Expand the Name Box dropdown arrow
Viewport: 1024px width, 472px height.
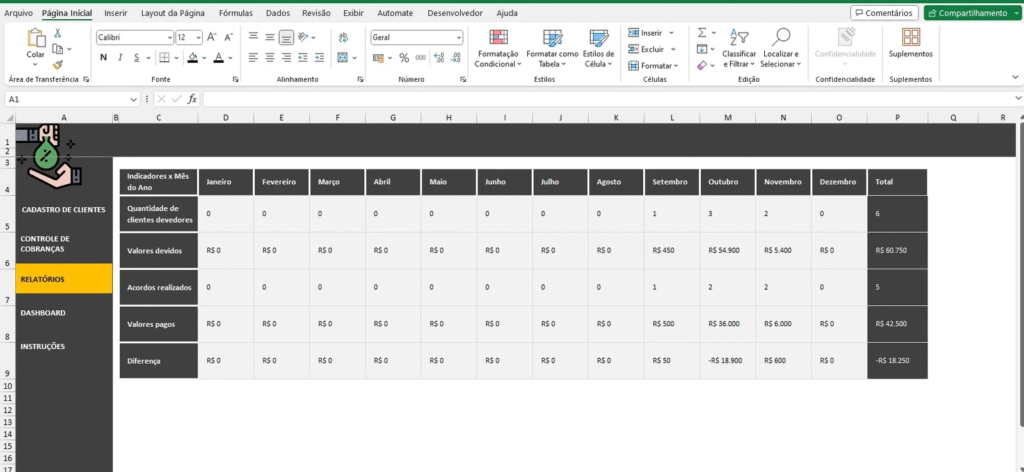(x=134, y=99)
